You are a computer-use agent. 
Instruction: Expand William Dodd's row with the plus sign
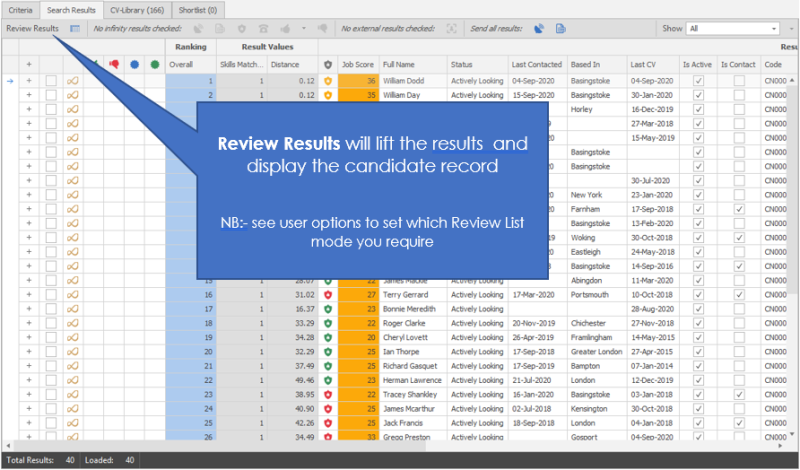(x=29, y=81)
